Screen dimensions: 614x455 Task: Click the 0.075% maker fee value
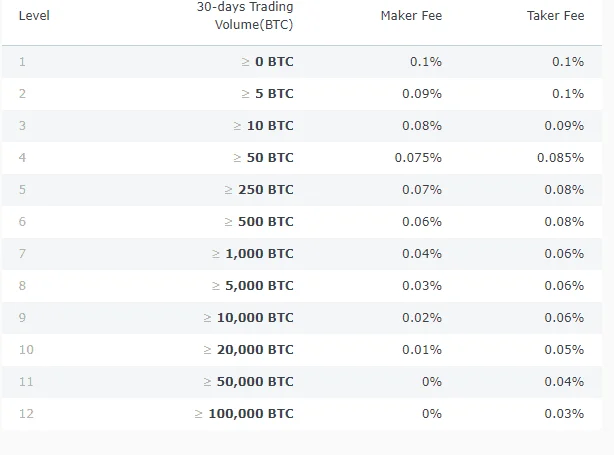point(418,157)
